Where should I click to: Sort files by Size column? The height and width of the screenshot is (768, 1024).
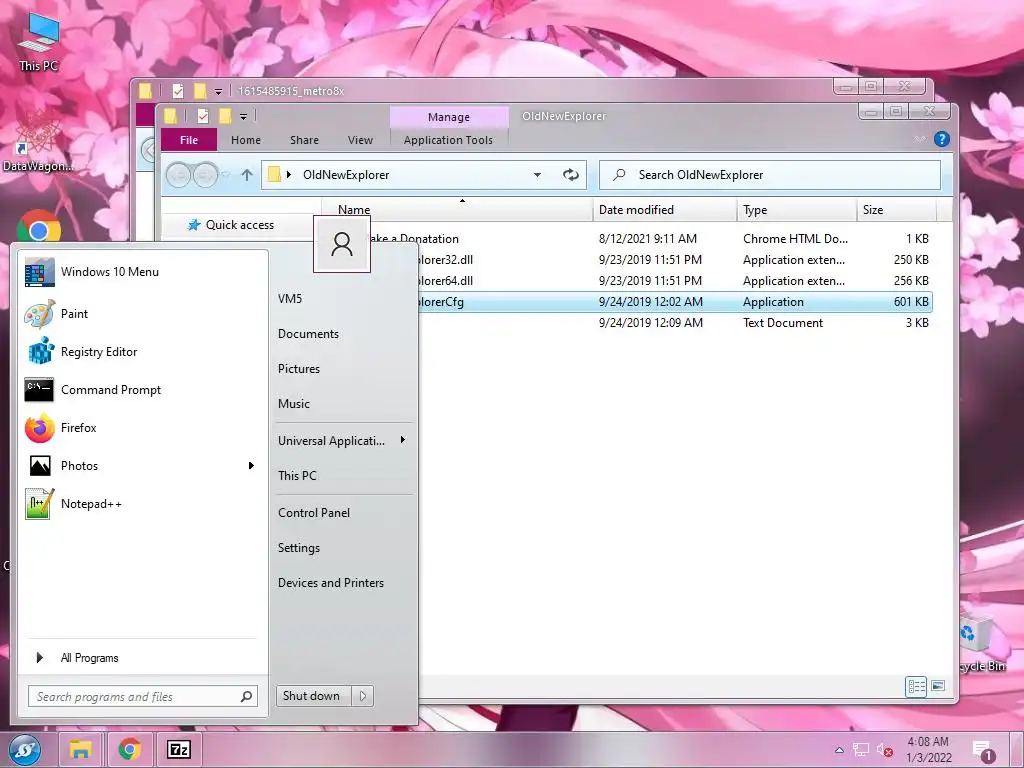click(896, 210)
